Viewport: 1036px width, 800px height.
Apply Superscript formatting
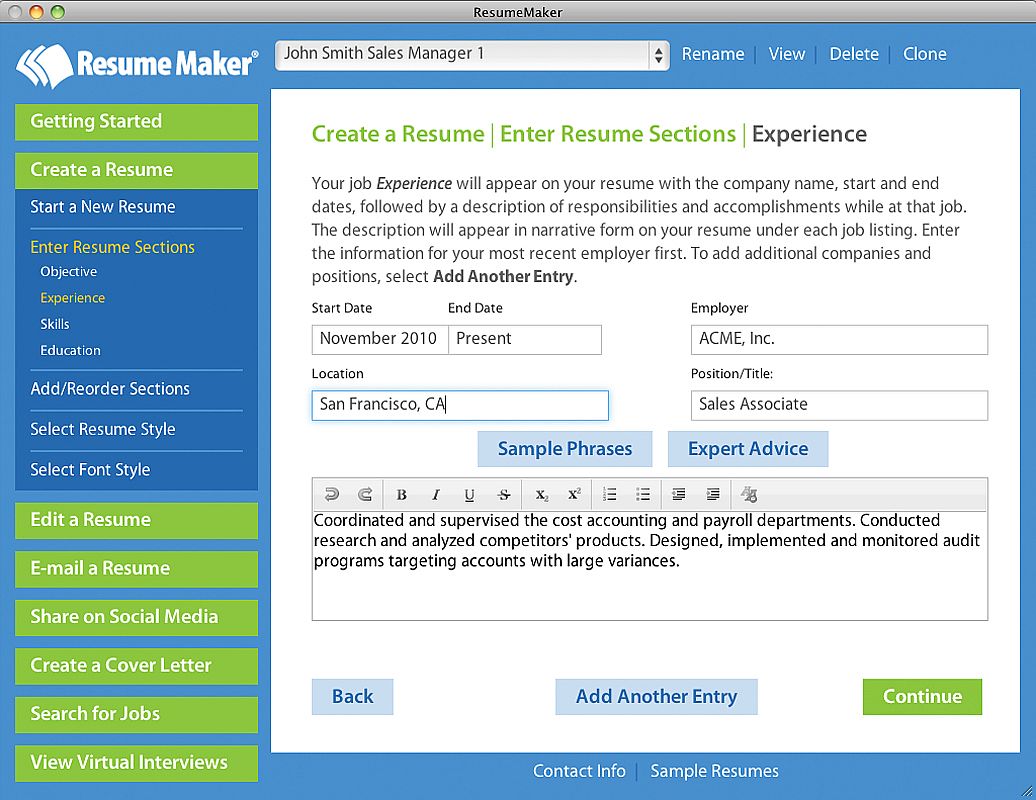click(x=575, y=494)
